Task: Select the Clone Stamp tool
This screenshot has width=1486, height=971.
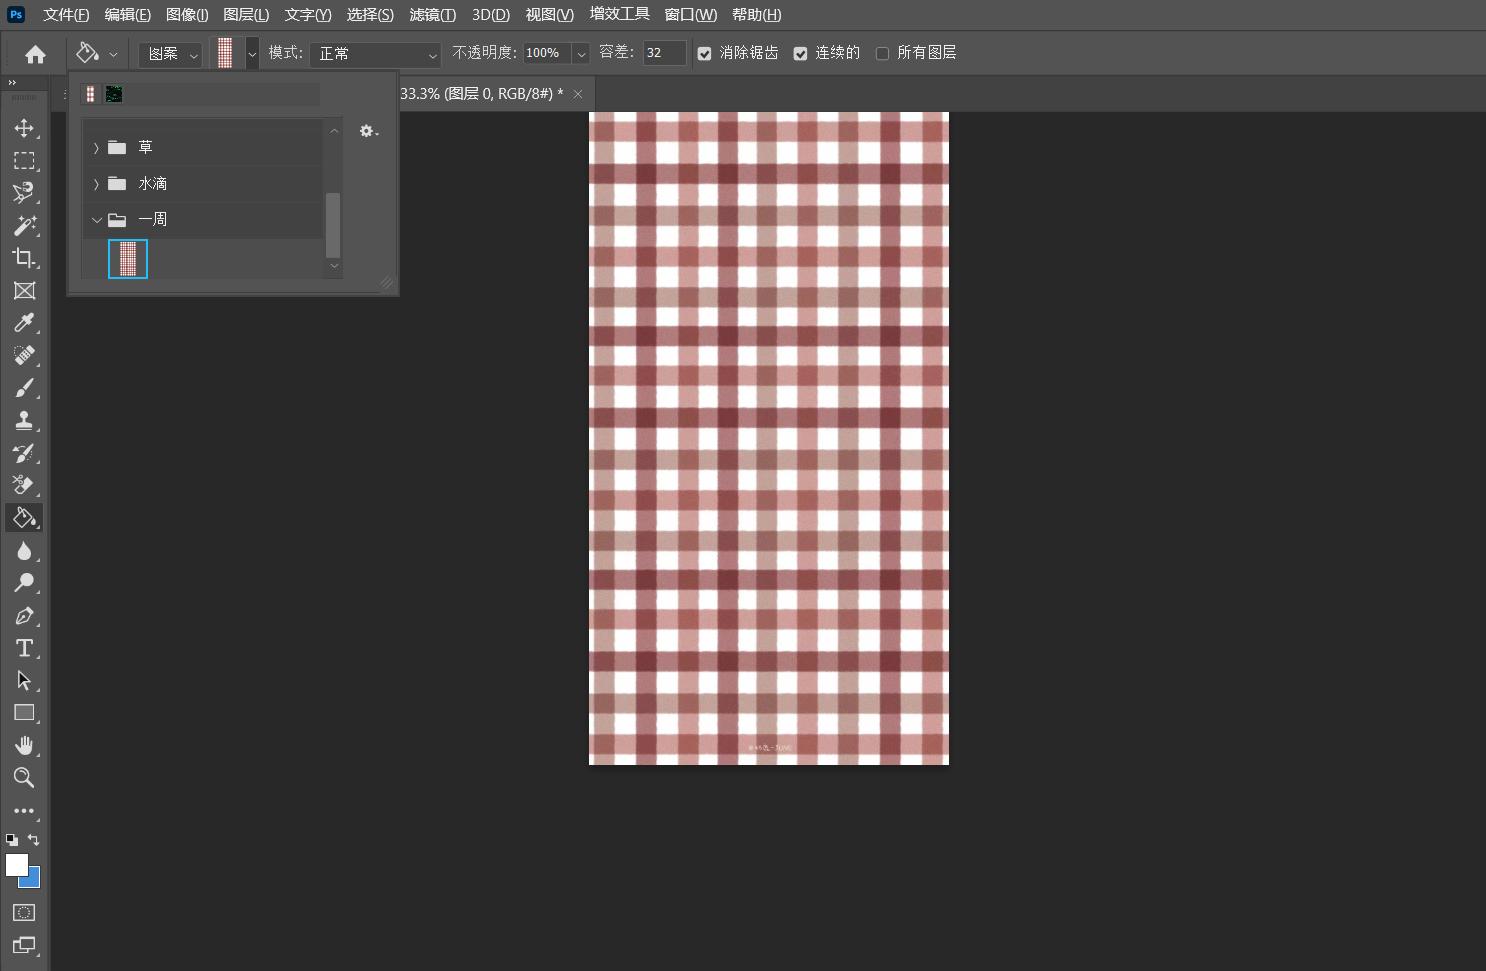Action: tap(24, 420)
